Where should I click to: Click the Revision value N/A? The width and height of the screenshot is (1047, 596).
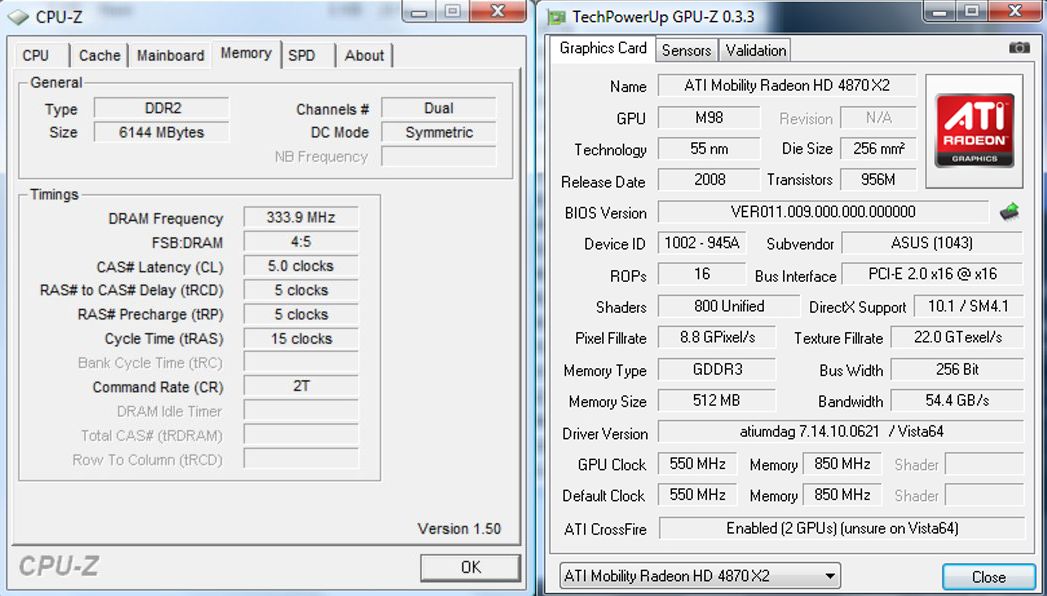pos(878,117)
